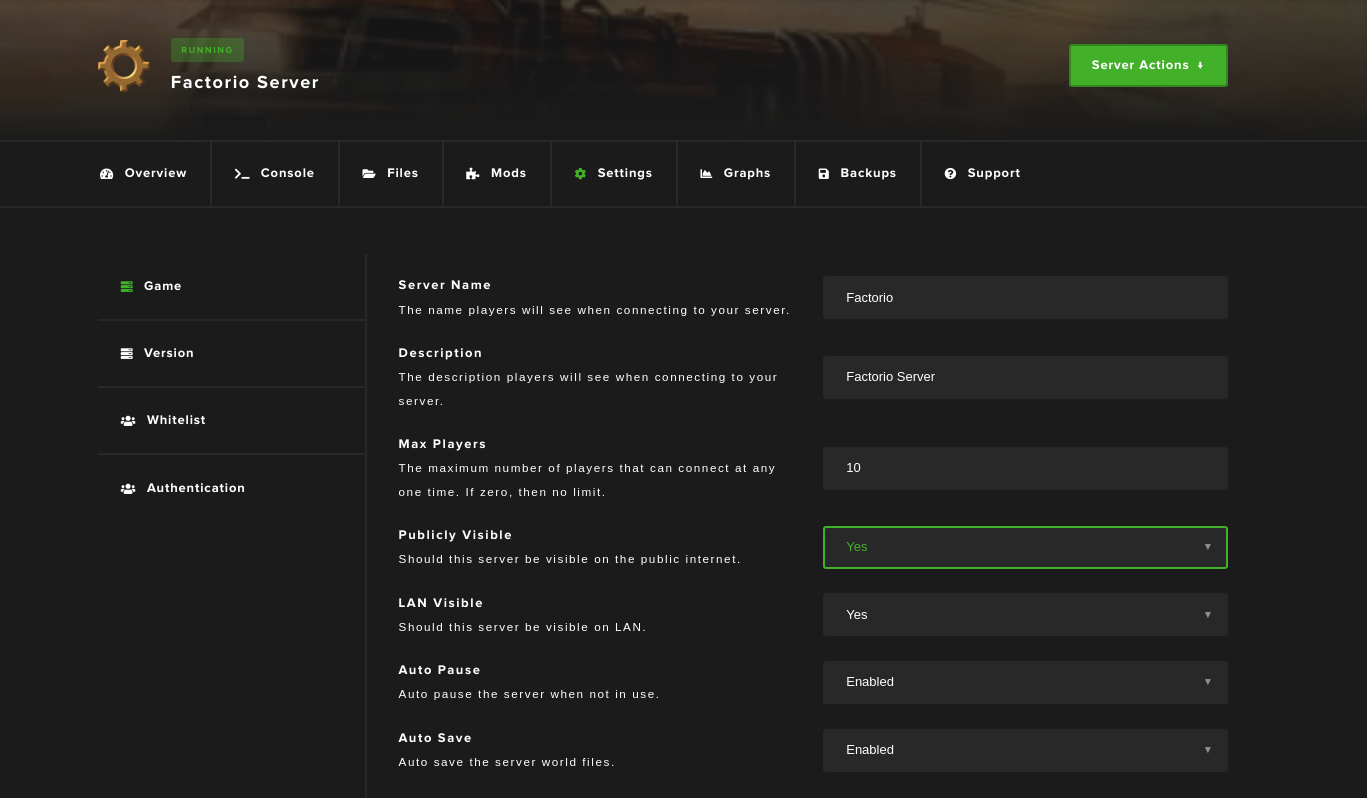Screen dimensions: 1367x798
Task: Click the Console terminal prompt icon
Action: tap(242, 174)
